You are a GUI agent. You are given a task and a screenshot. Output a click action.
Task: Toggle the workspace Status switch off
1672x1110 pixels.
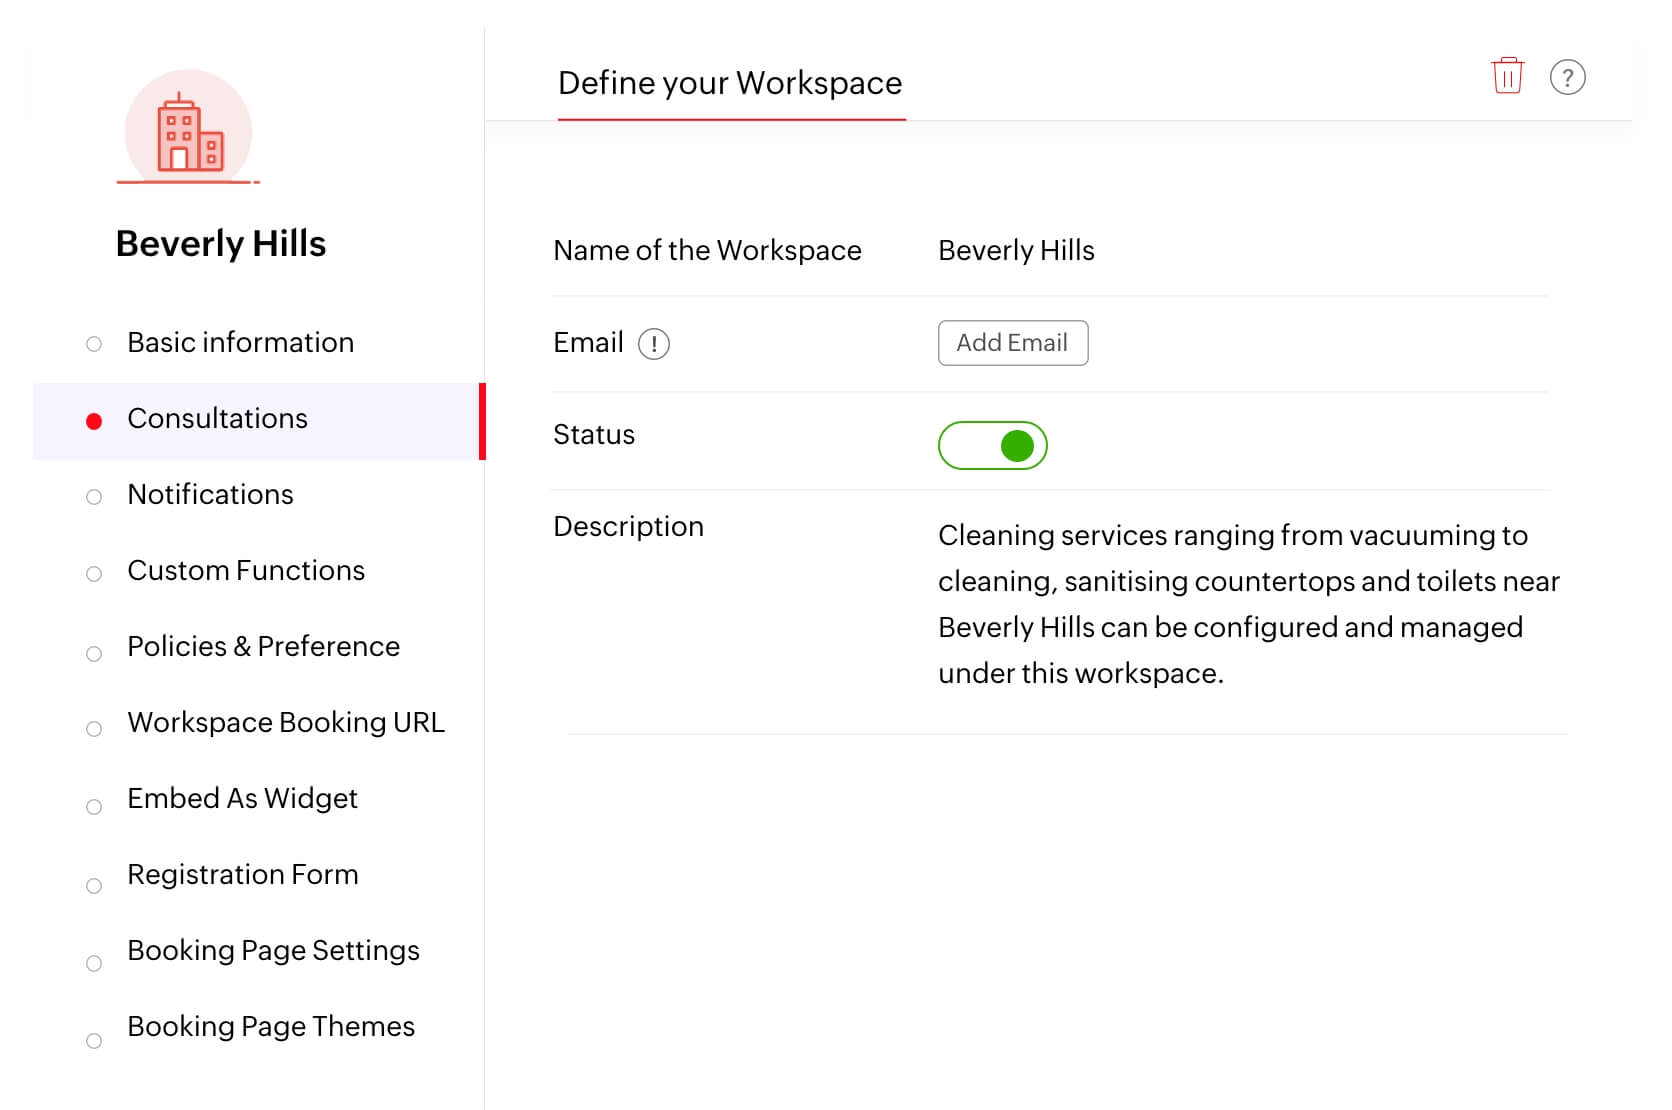click(x=993, y=444)
